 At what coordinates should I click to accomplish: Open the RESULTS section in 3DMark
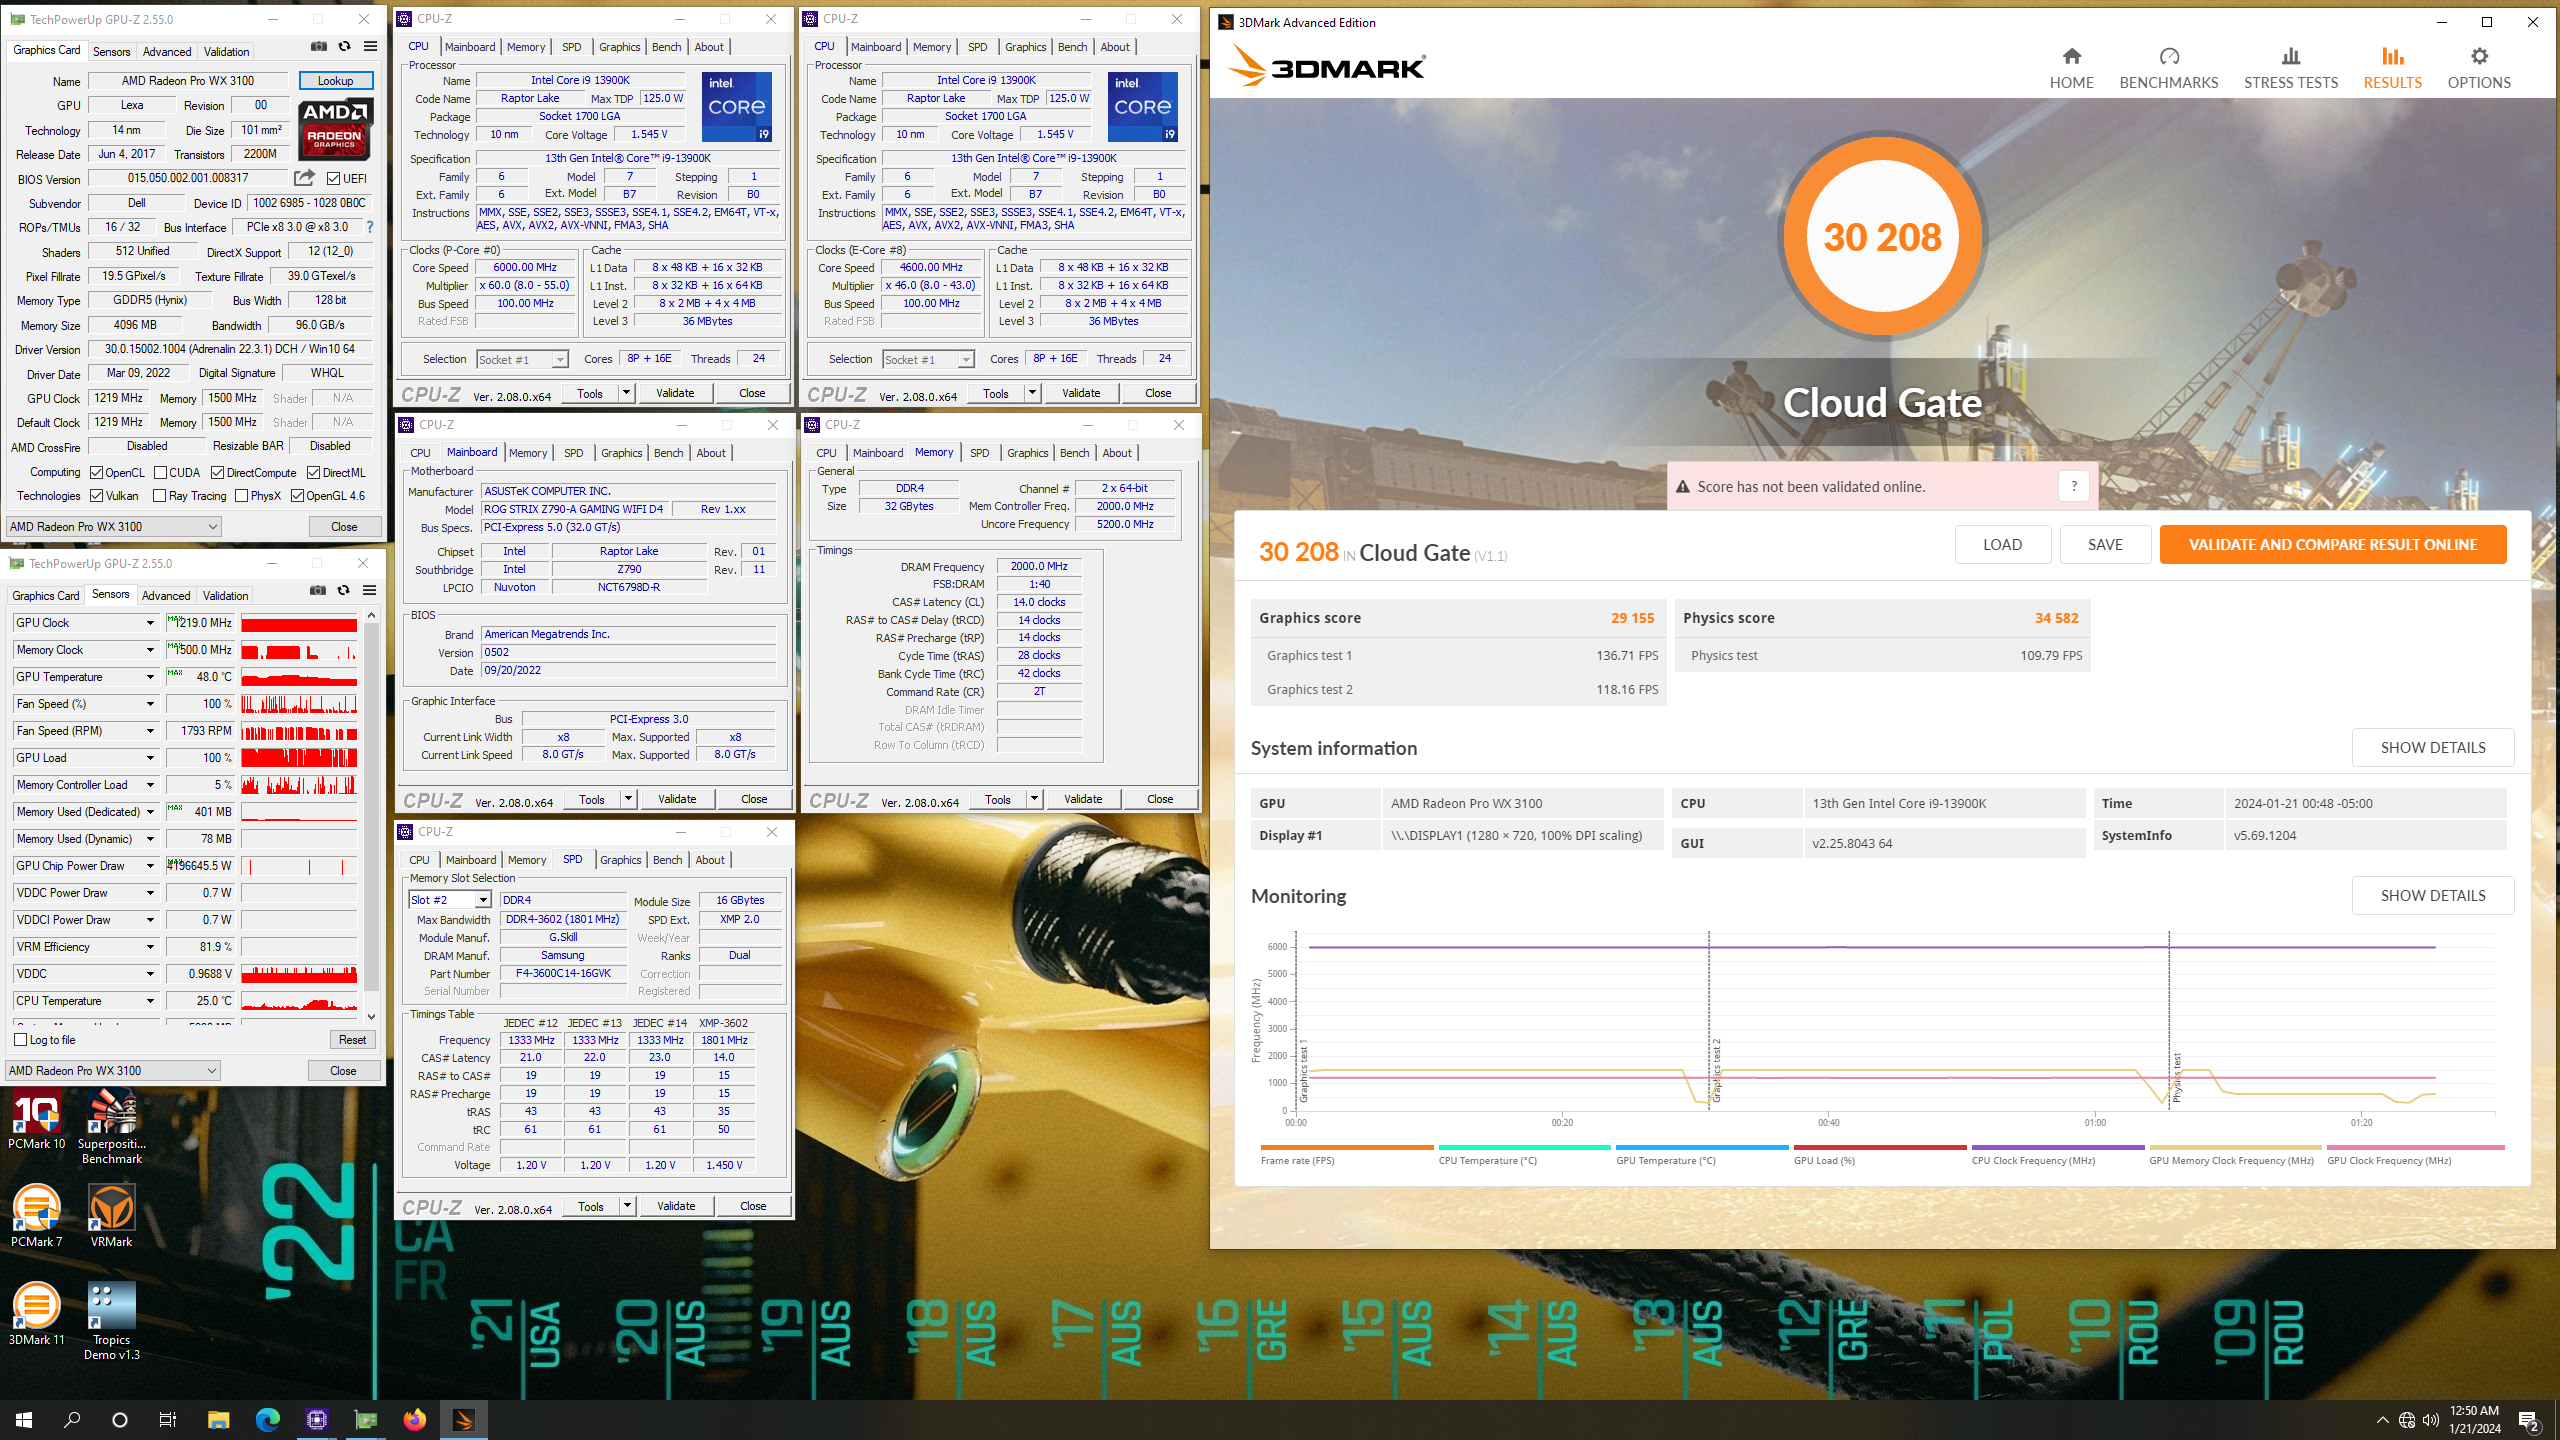coord(2392,68)
